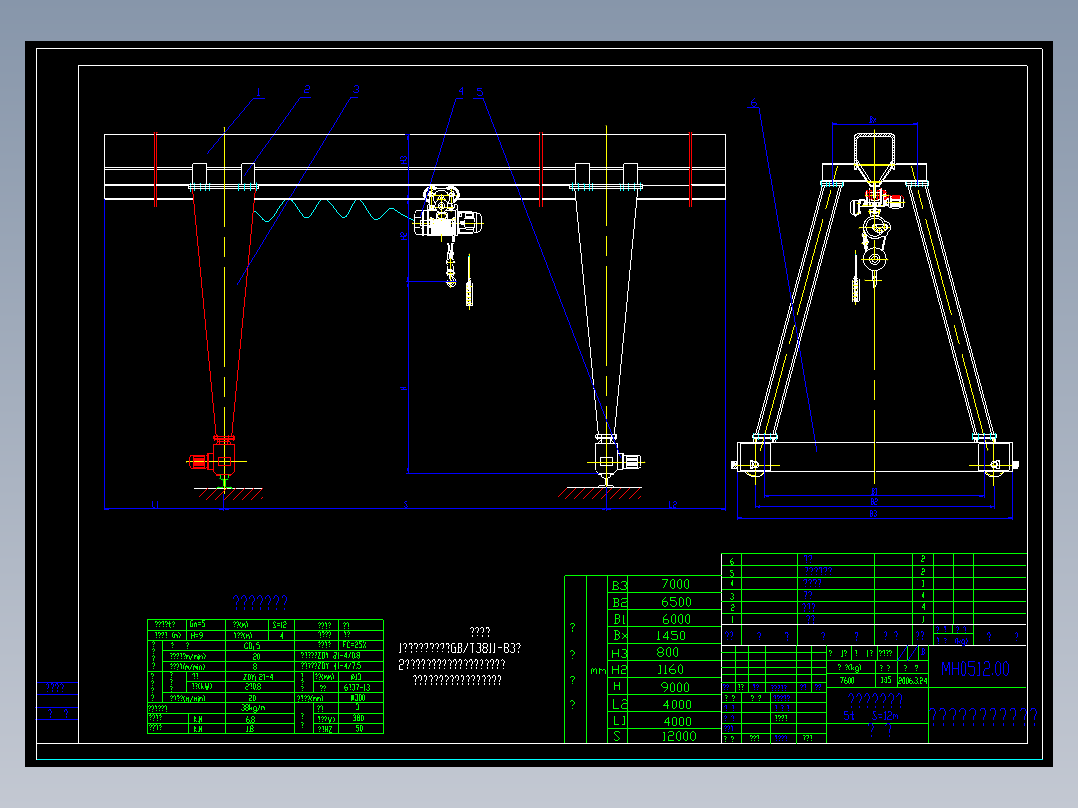Image resolution: width=1078 pixels, height=808 pixels.
Task: Click the S=12 cell in spec table
Action: pyautogui.click(x=280, y=624)
